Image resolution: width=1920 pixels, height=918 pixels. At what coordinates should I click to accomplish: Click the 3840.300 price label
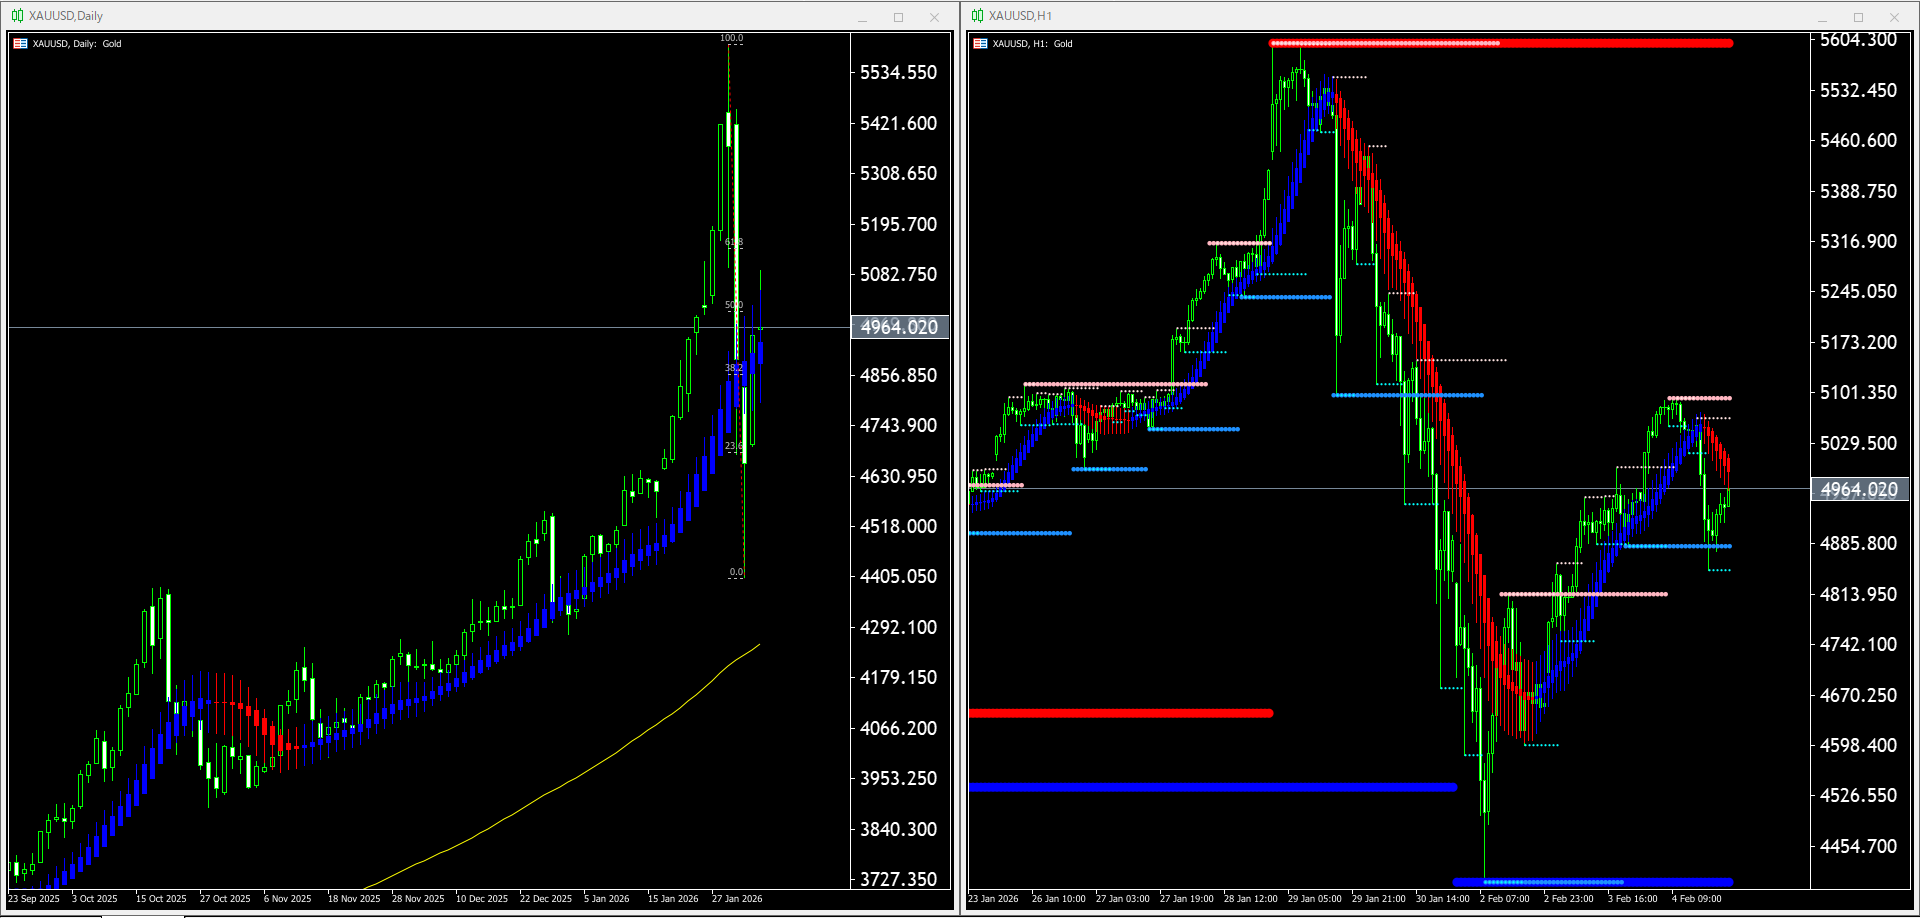pos(898,829)
